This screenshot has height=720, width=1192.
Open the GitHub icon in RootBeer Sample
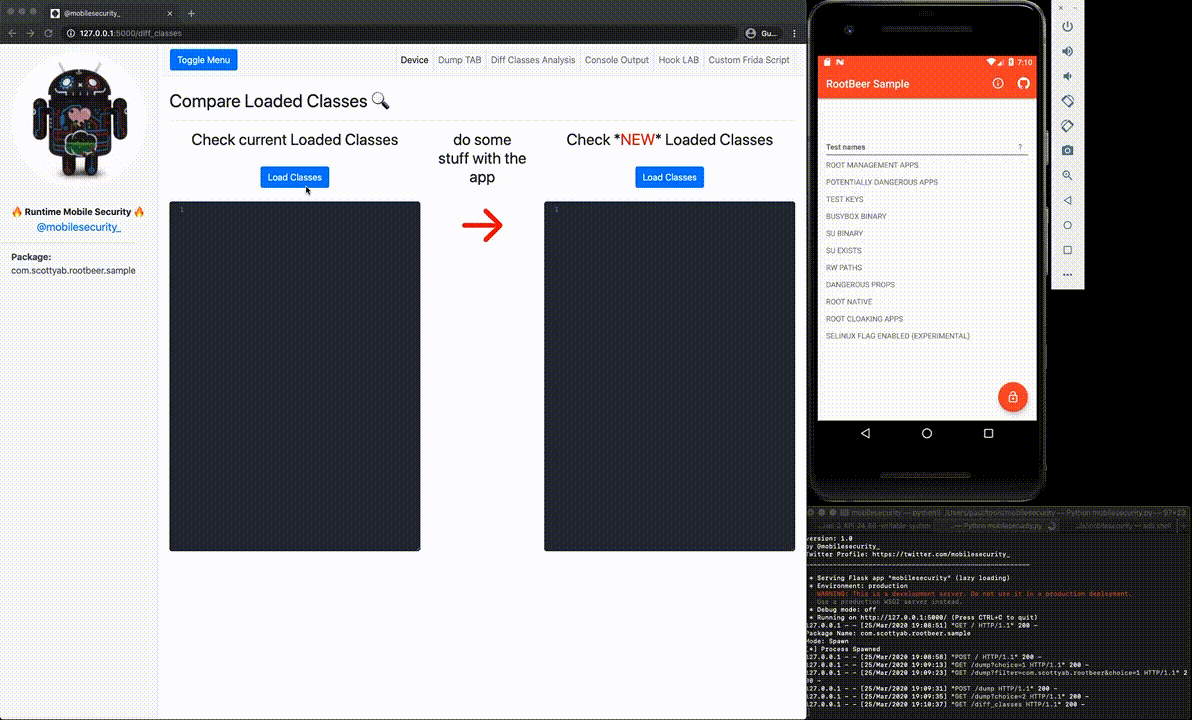[x=1022, y=84]
